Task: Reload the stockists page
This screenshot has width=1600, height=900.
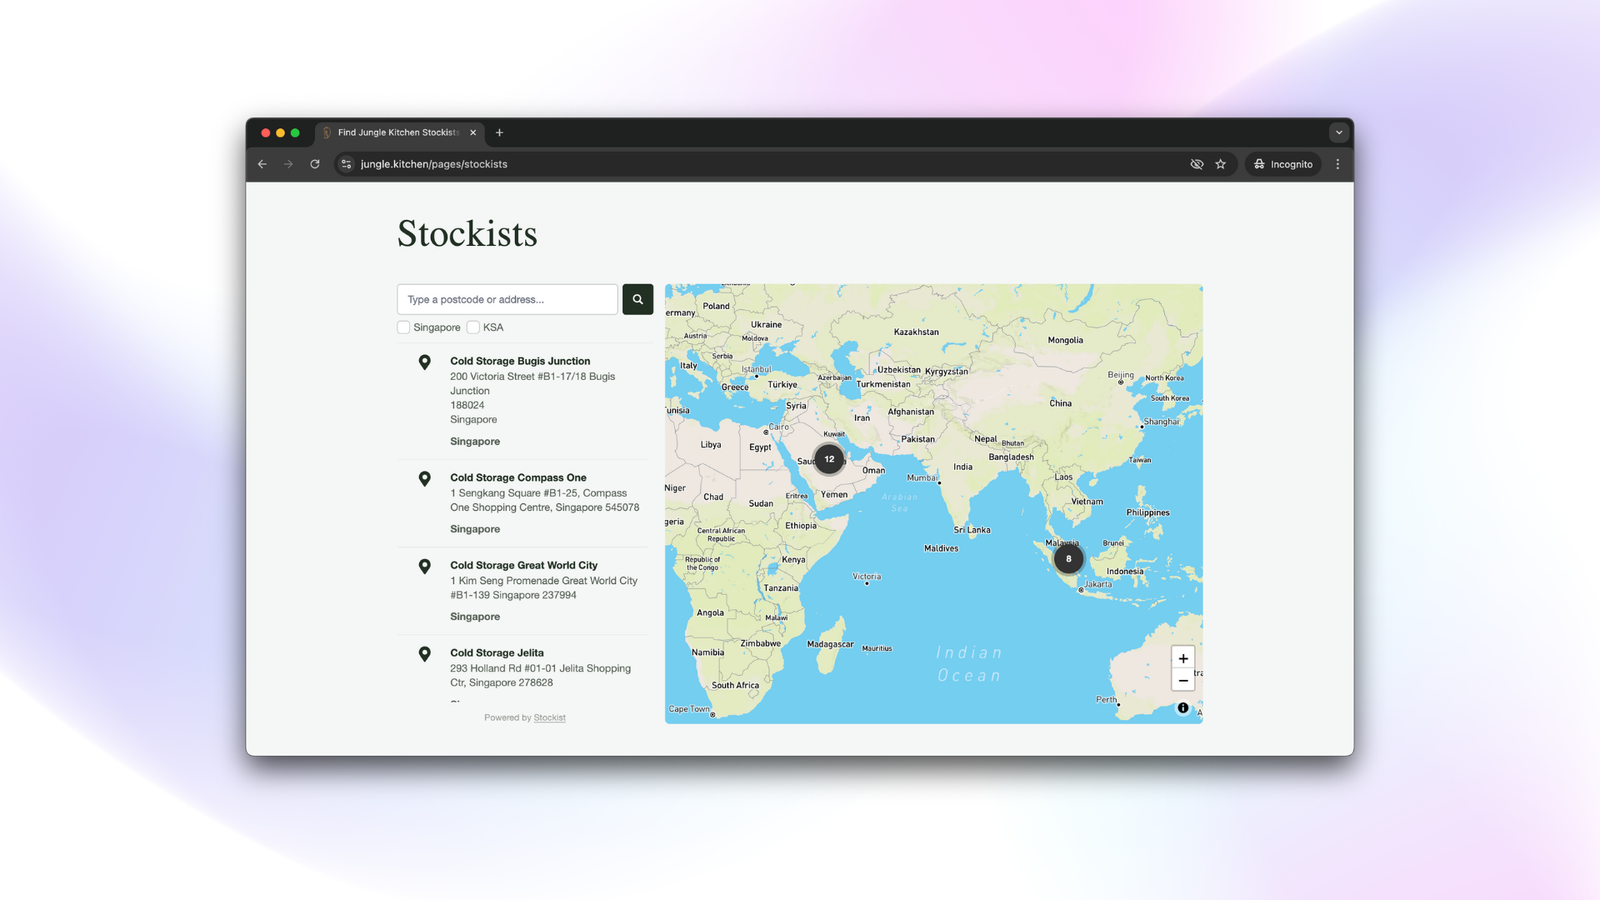Action: click(315, 164)
